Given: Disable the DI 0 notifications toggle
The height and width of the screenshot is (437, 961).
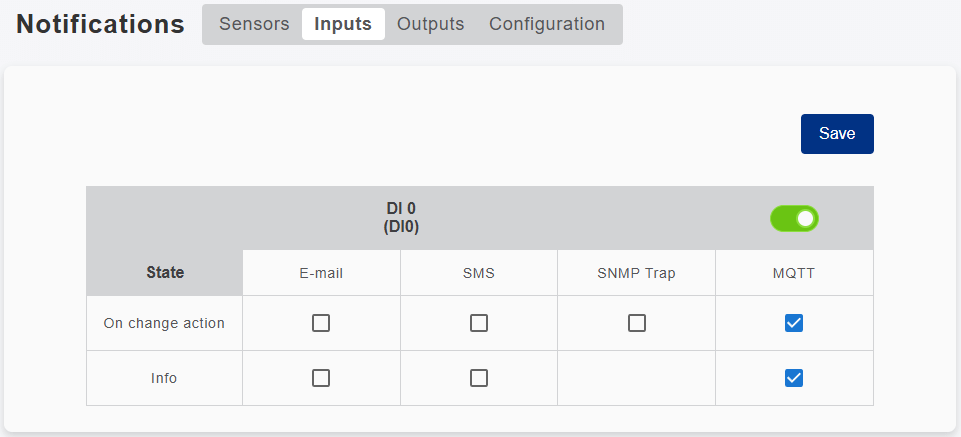Looking at the screenshot, I should (794, 218).
